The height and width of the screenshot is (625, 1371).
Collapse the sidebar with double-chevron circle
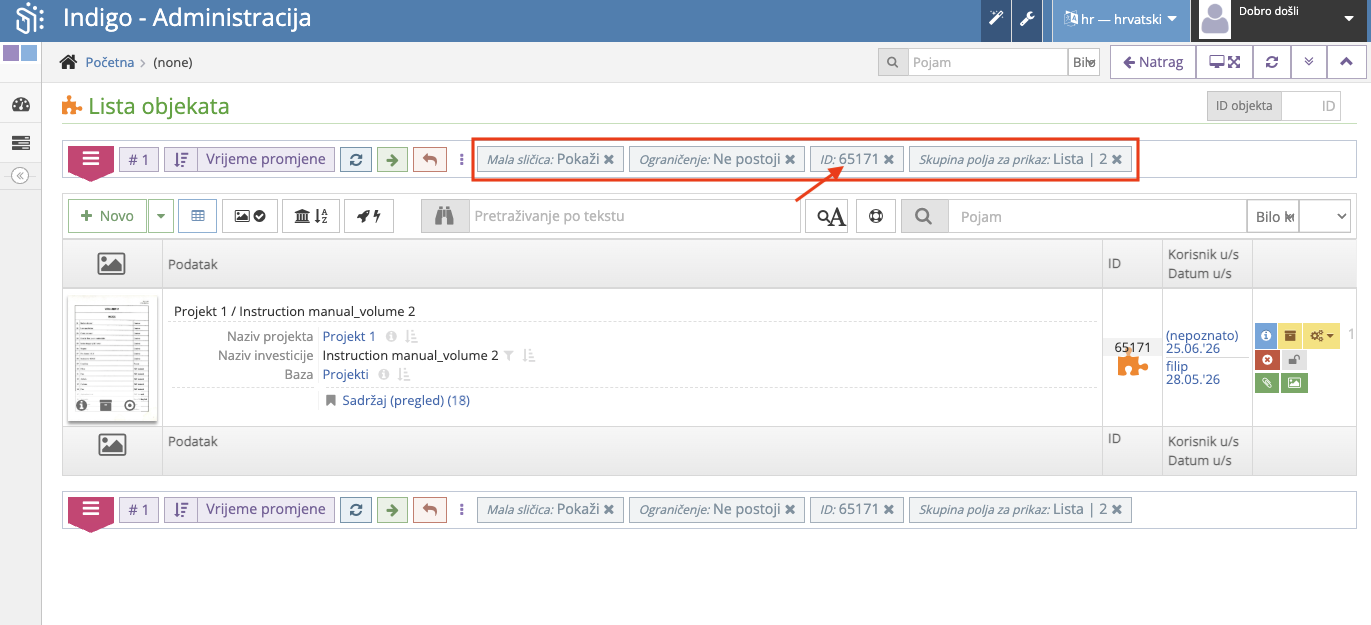pos(20,175)
